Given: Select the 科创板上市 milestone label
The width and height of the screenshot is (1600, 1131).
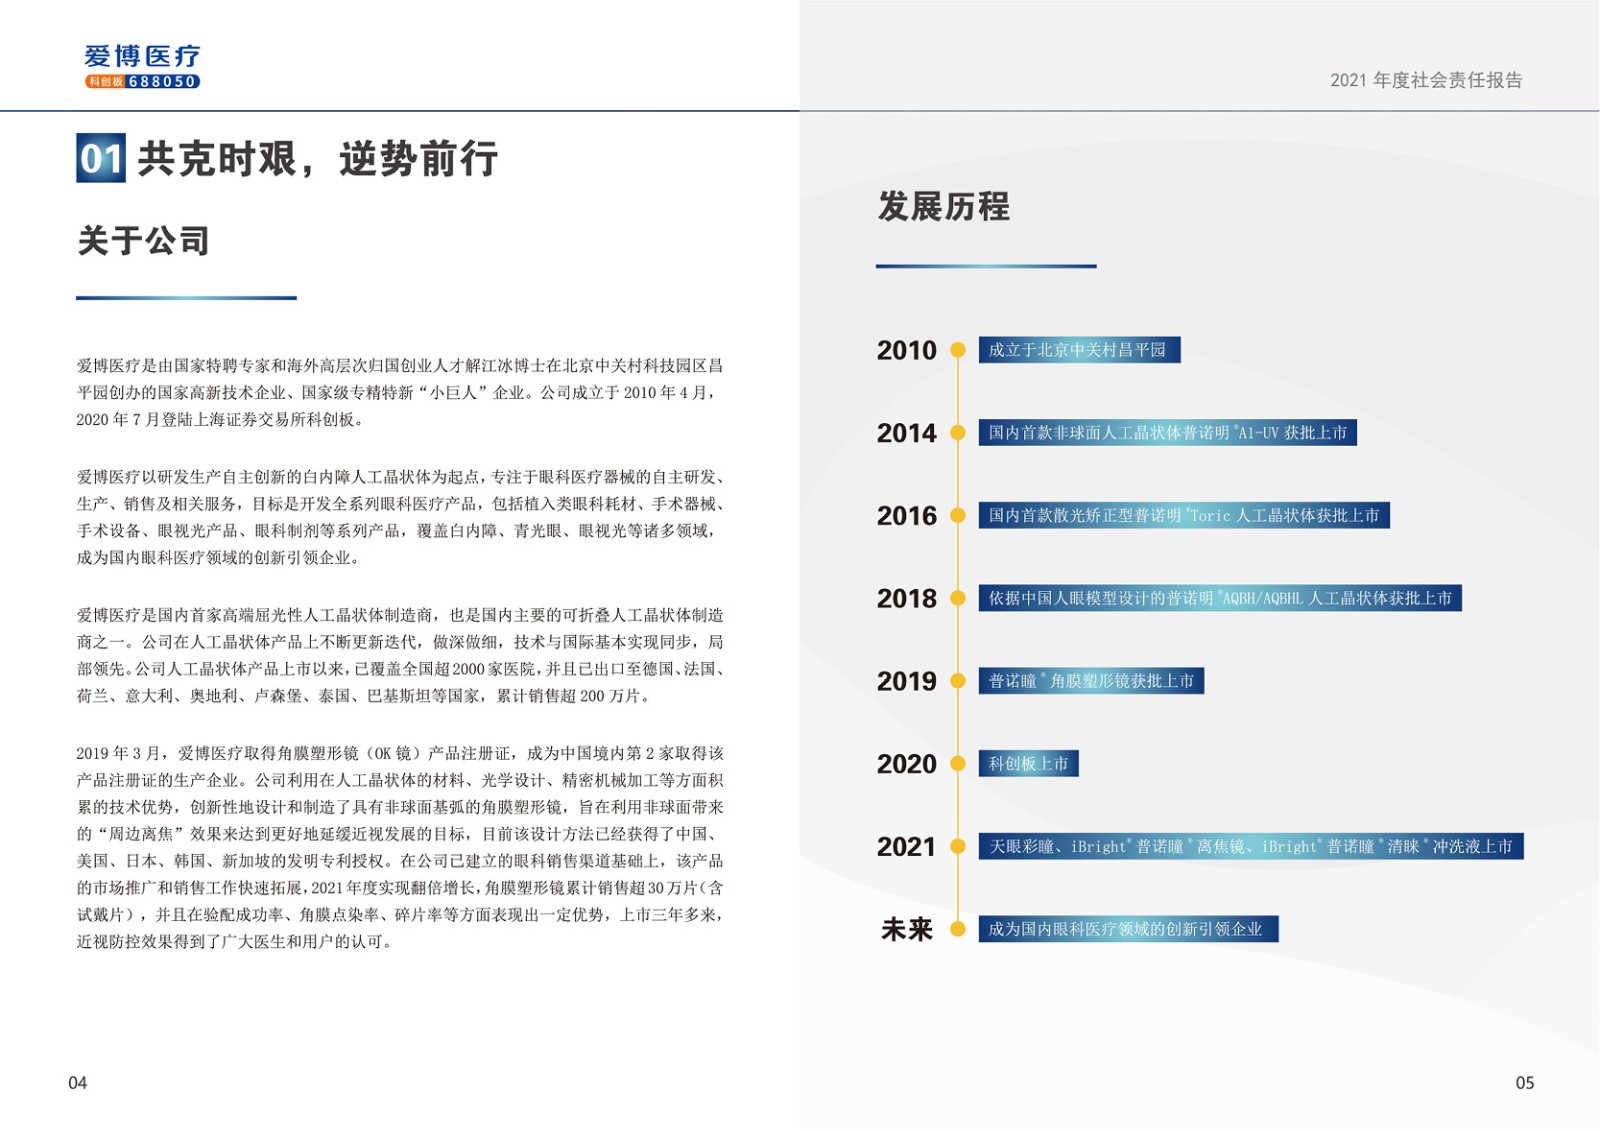Looking at the screenshot, I should point(1028,764).
